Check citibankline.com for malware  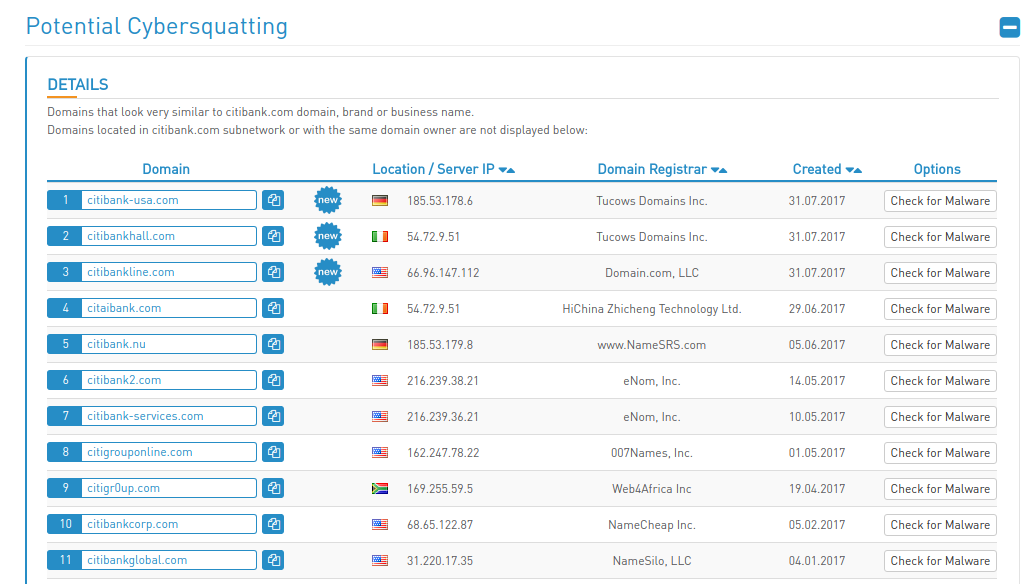(x=940, y=273)
